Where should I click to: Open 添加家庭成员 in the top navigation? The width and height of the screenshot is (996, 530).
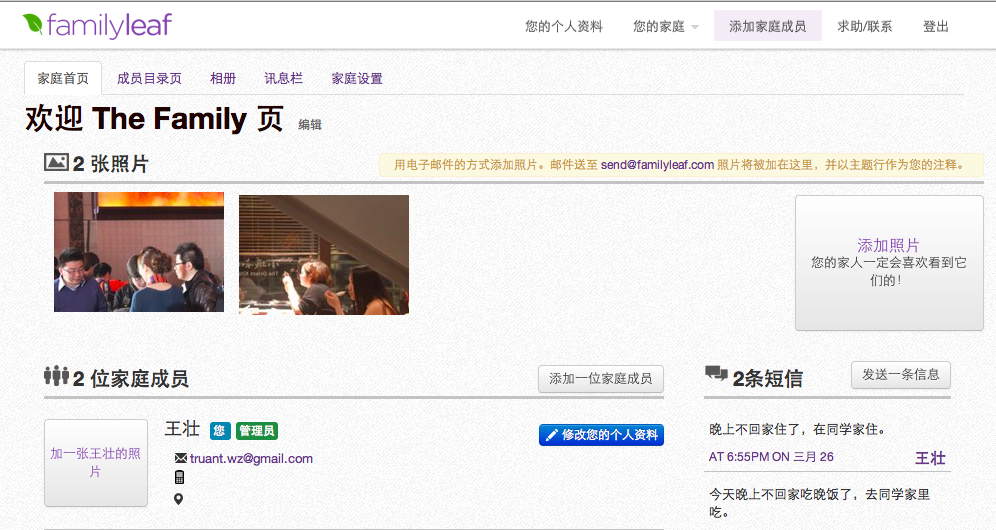click(x=767, y=26)
